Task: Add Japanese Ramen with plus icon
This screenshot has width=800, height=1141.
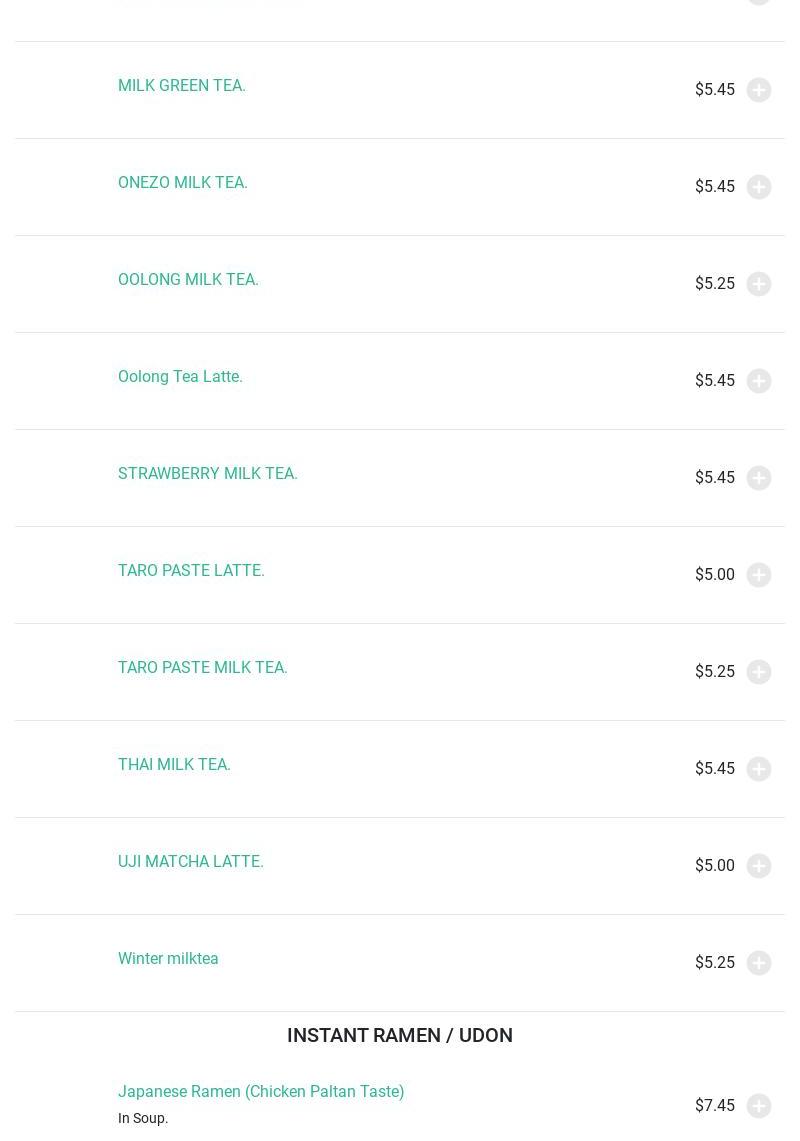Action: [759, 1106]
